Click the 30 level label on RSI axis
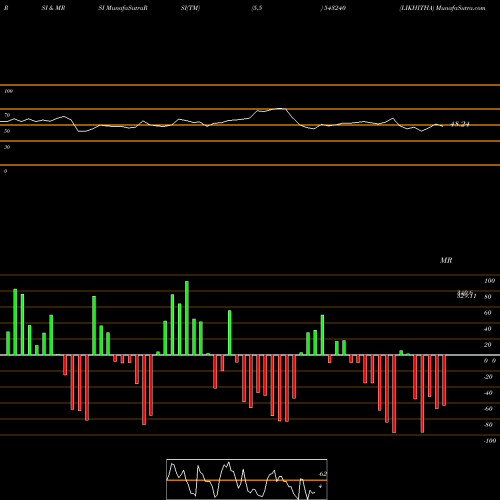This screenshot has height=500, width=500. 7,147
